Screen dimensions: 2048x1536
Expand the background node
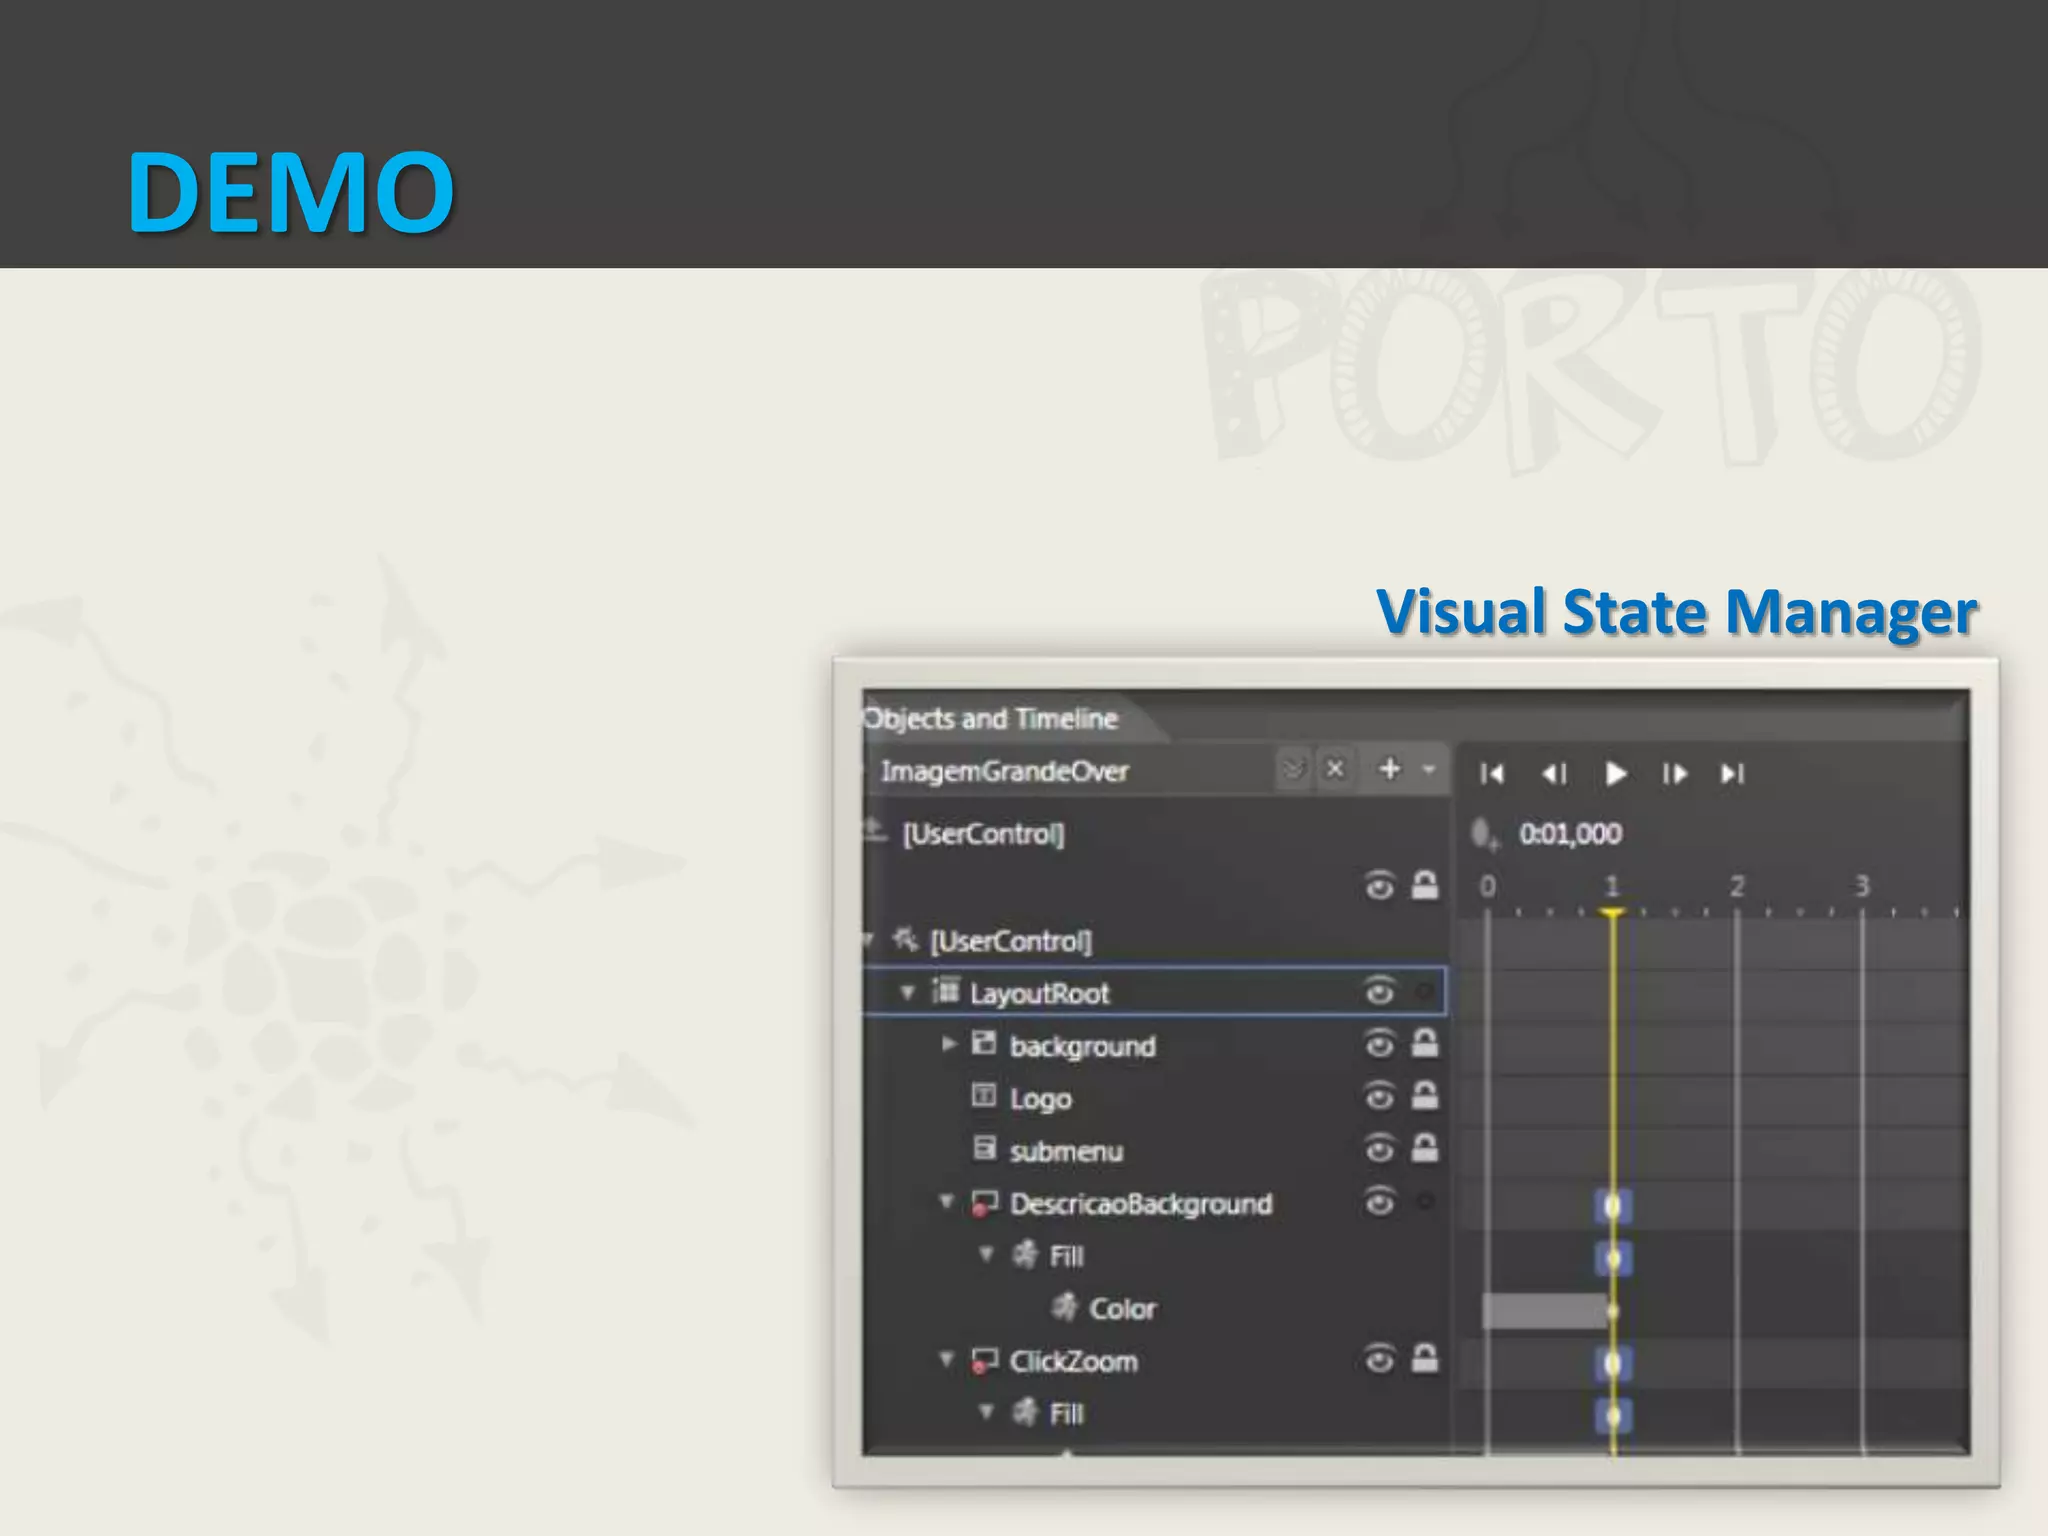[x=948, y=1044]
